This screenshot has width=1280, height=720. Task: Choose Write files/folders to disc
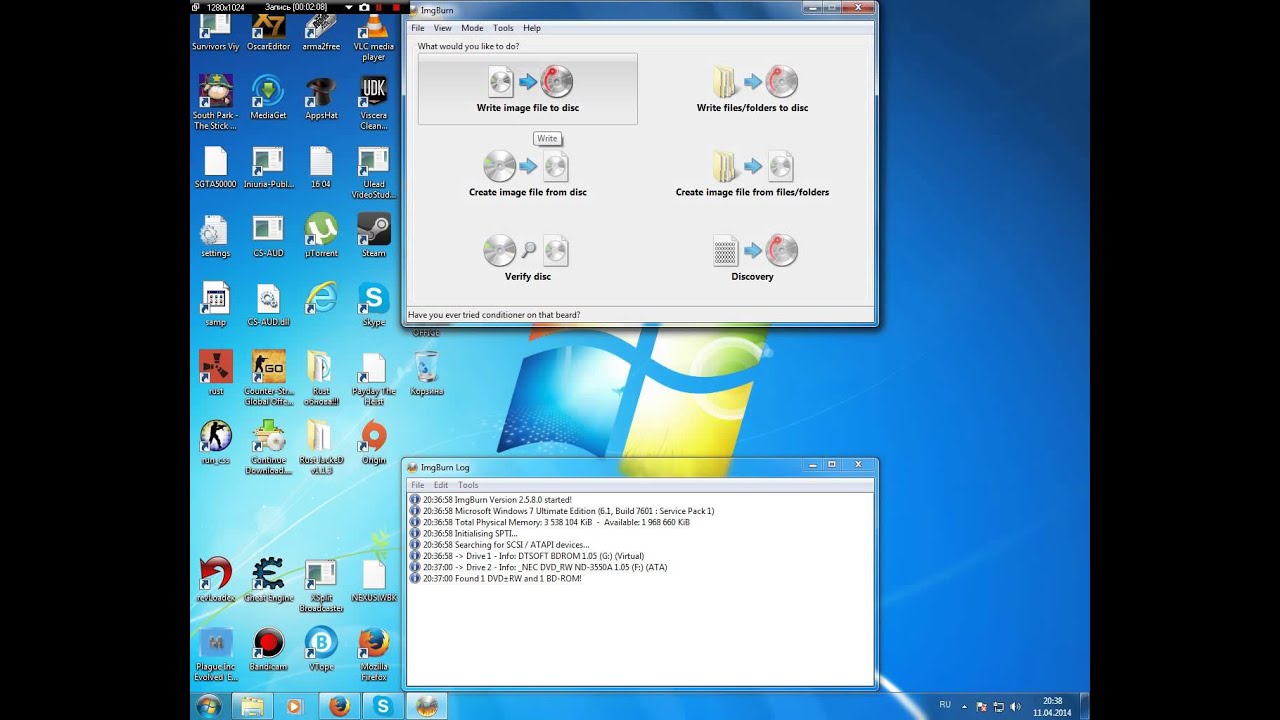[x=752, y=89]
